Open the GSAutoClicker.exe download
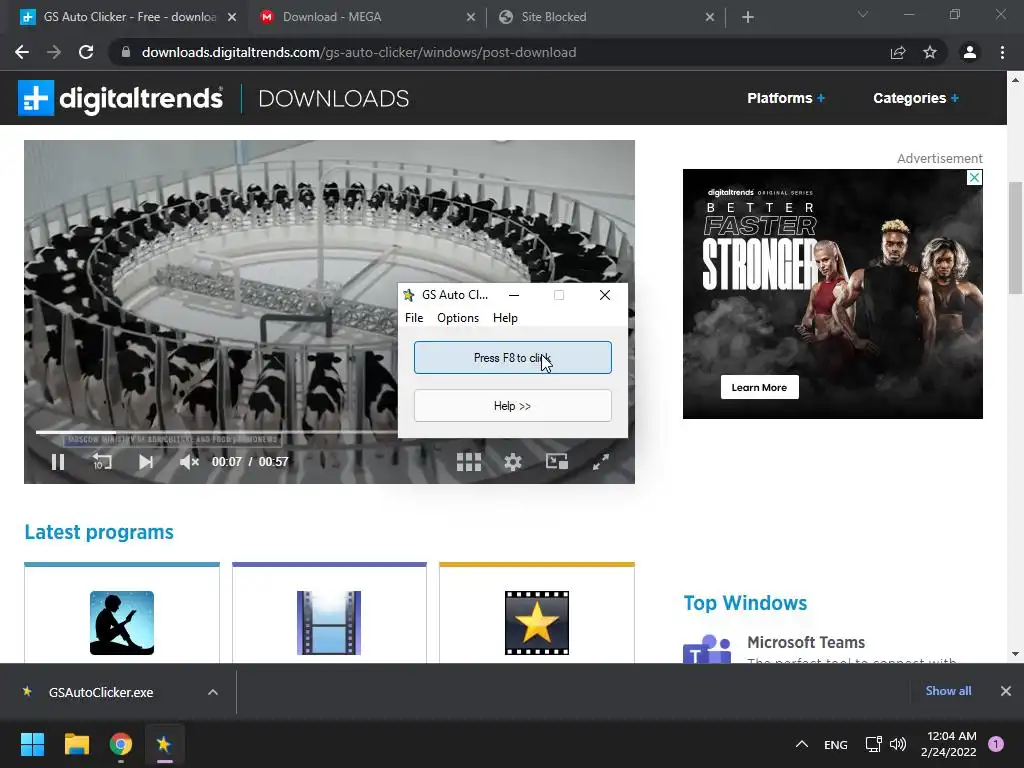Screen dimensions: 1024x768 pos(101,692)
